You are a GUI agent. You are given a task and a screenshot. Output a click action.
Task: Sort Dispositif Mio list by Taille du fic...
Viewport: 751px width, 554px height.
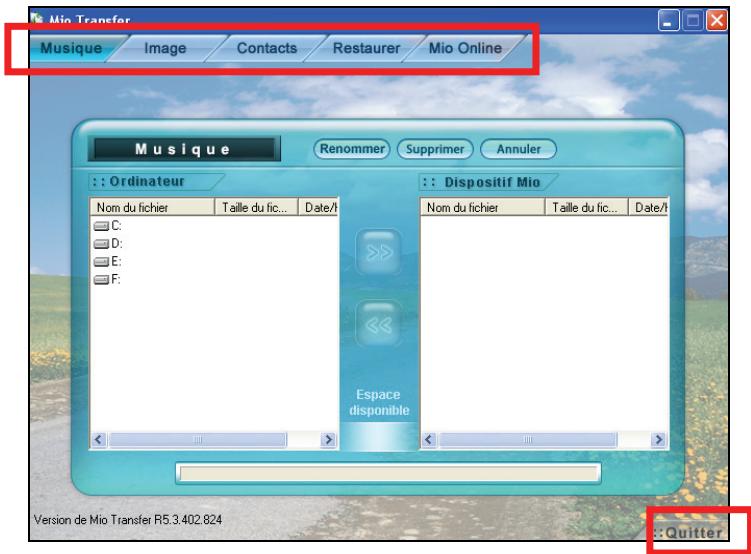587,207
